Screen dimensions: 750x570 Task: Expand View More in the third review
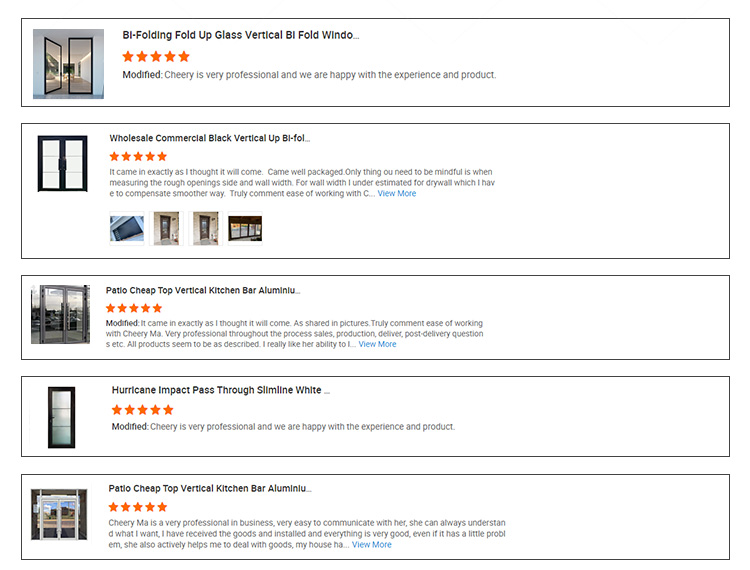(x=377, y=344)
